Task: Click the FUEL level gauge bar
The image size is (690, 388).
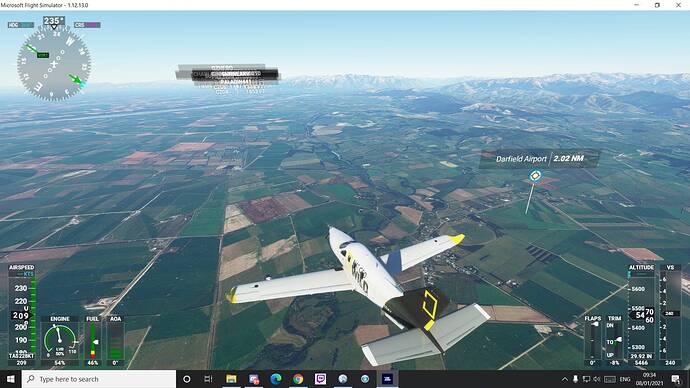Action: coord(92,340)
